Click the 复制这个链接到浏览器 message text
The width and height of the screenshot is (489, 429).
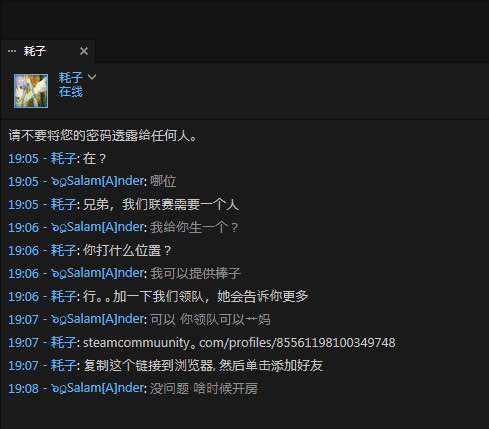(x=203, y=366)
